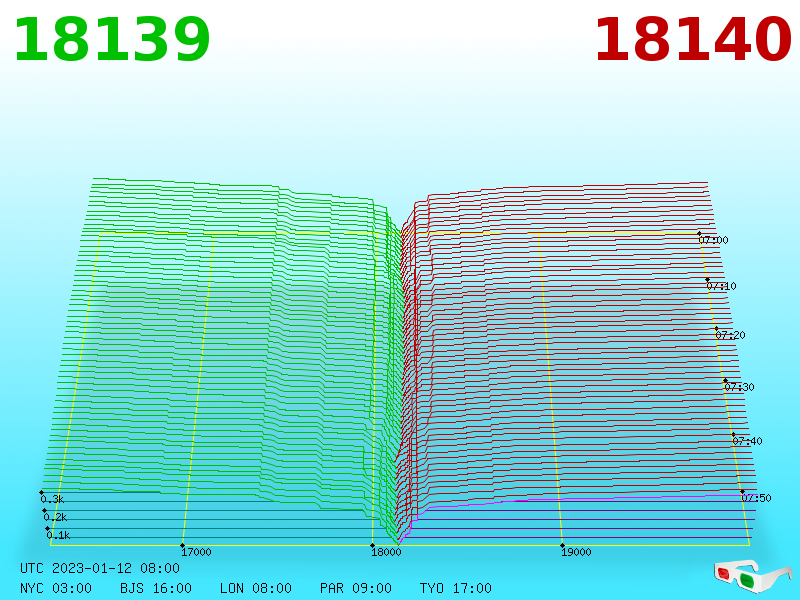Screen dimensions: 800x600
Task: Click the 3D anaglyph glasses icon
Action: (x=752, y=576)
